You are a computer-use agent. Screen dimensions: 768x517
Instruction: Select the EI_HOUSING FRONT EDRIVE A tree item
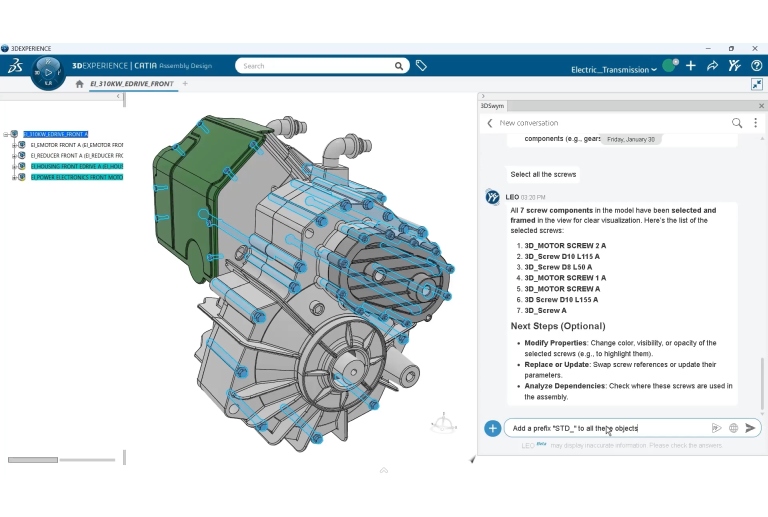(76, 166)
